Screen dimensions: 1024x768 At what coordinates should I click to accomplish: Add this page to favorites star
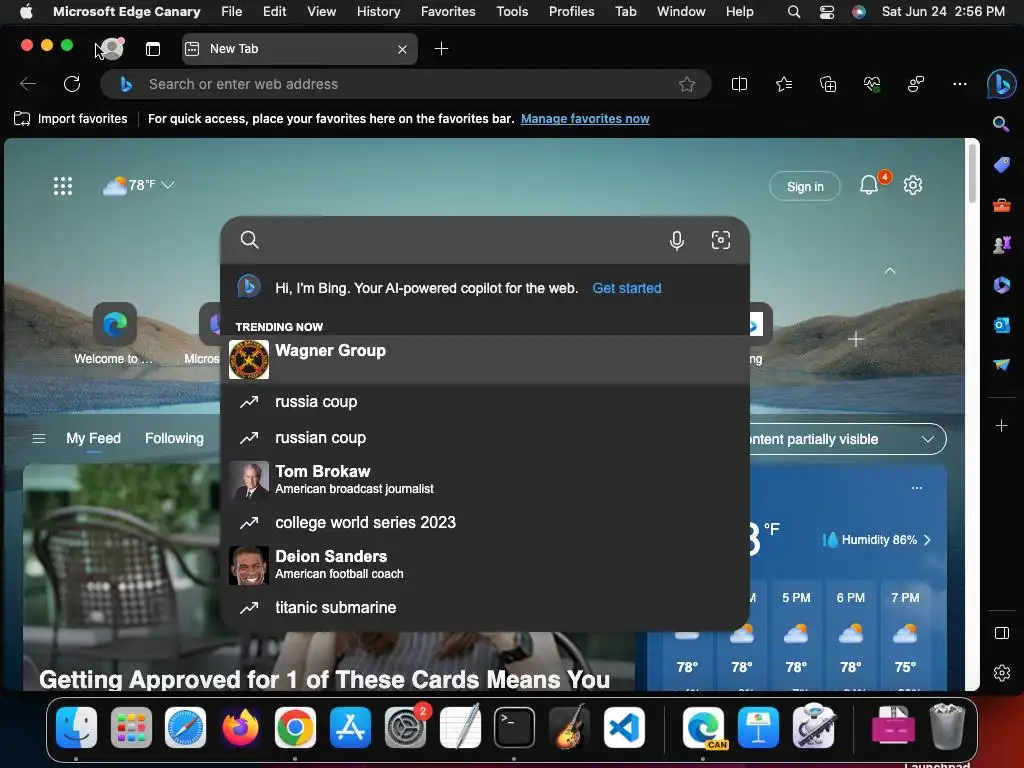686,84
